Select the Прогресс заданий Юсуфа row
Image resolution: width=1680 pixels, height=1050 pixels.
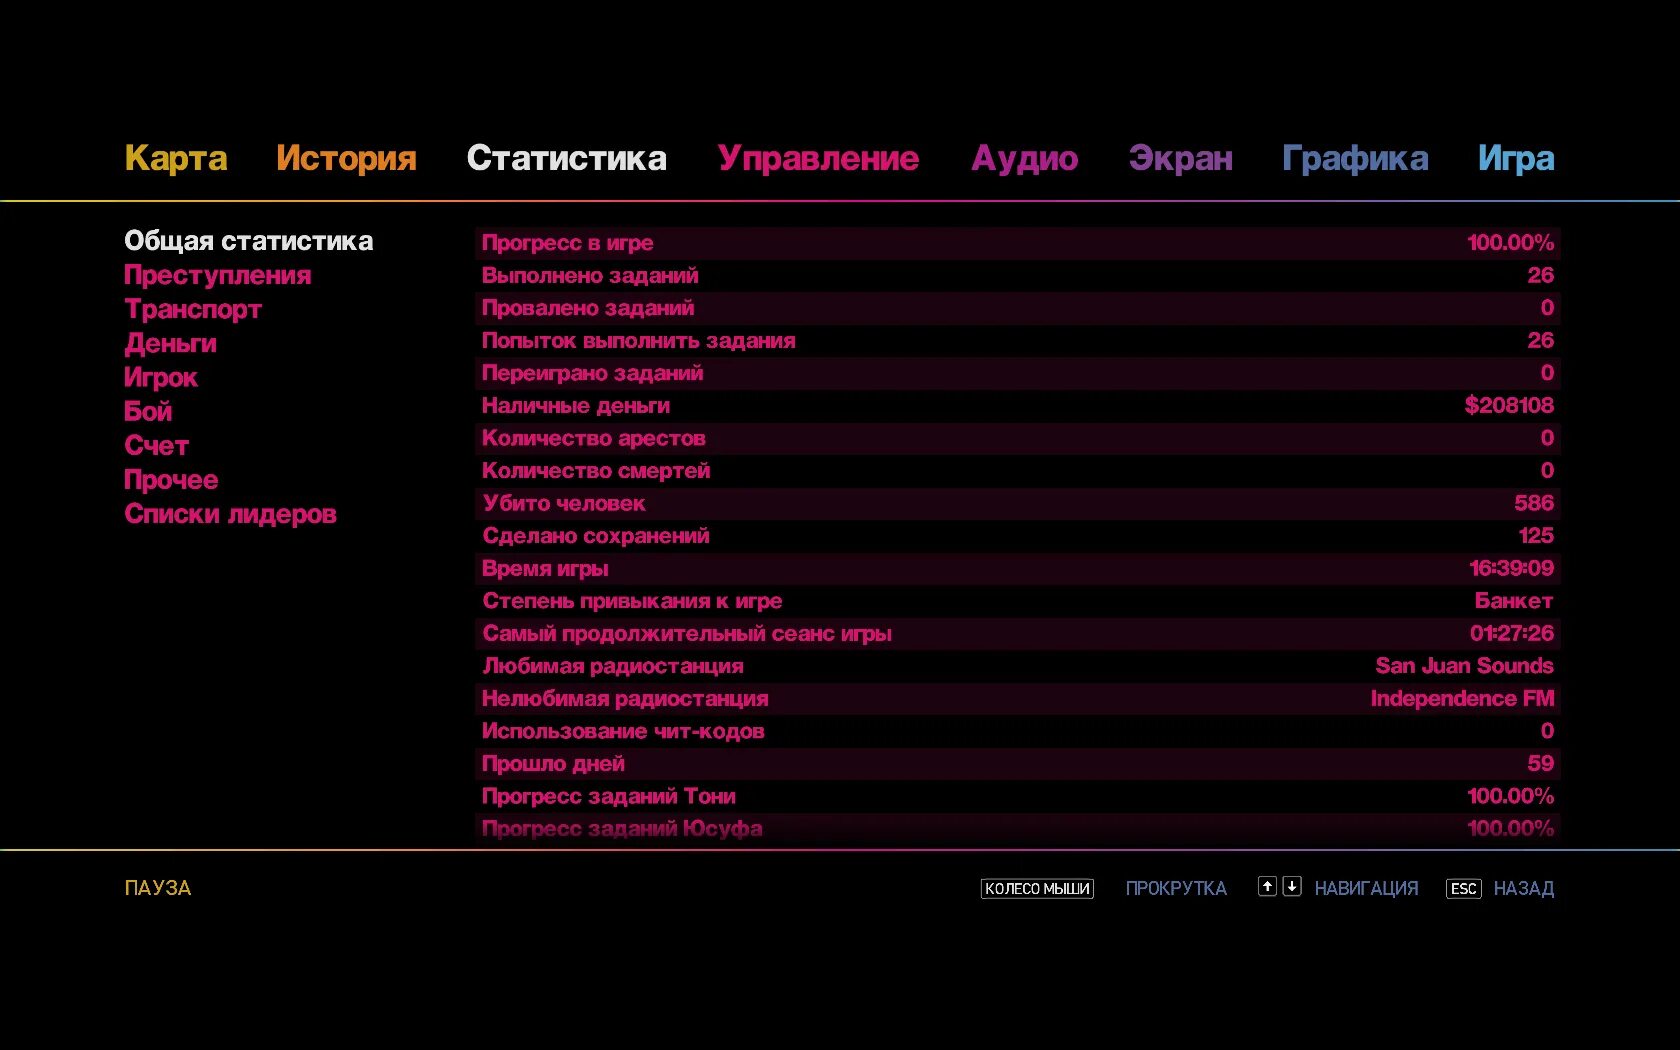click(x=1018, y=828)
